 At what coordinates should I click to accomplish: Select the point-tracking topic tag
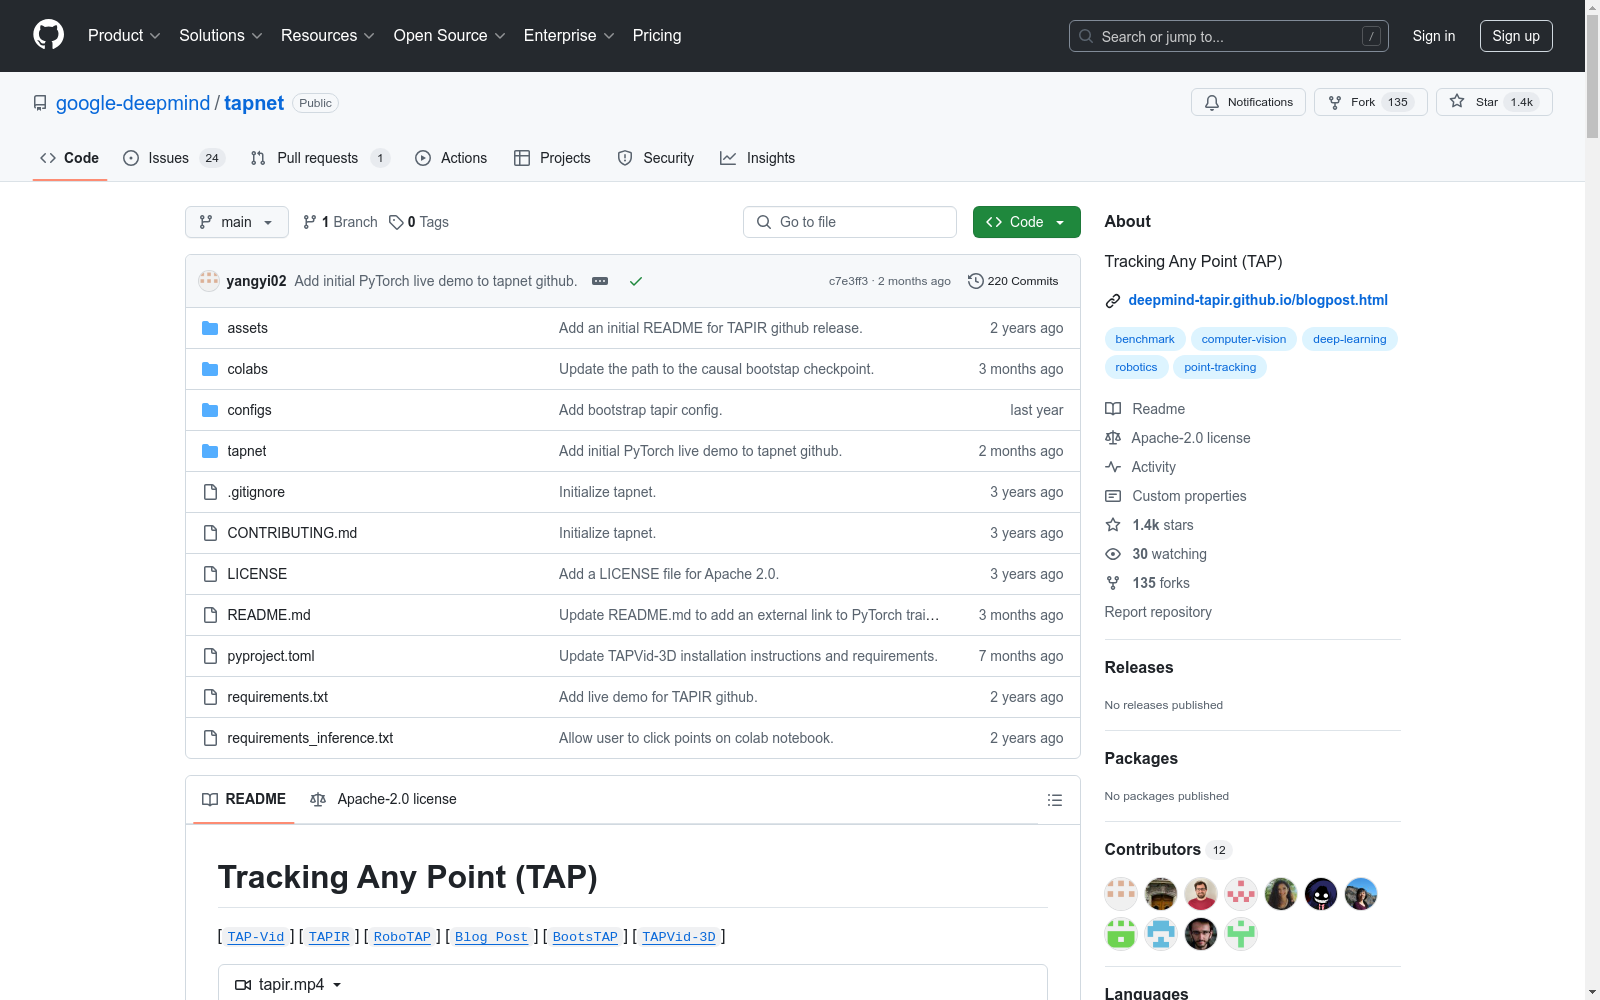1220,367
